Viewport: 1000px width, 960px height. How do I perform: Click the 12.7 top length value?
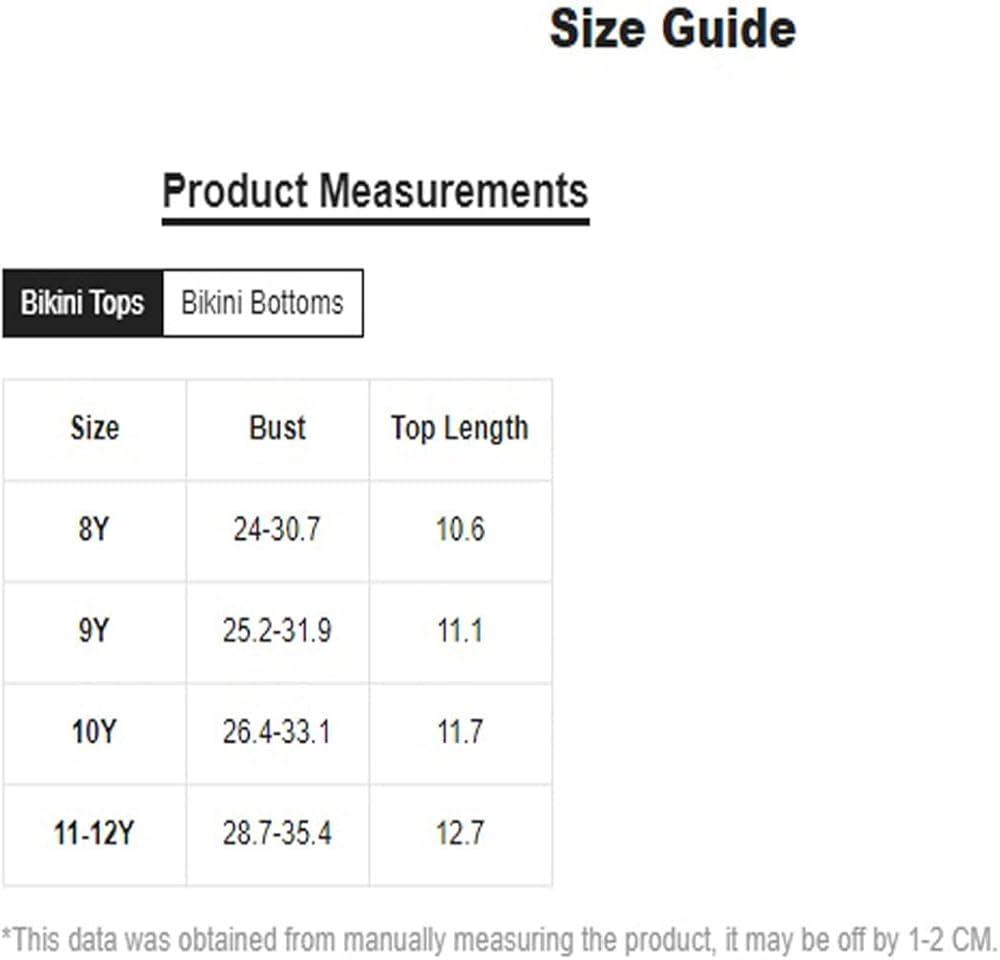[460, 834]
